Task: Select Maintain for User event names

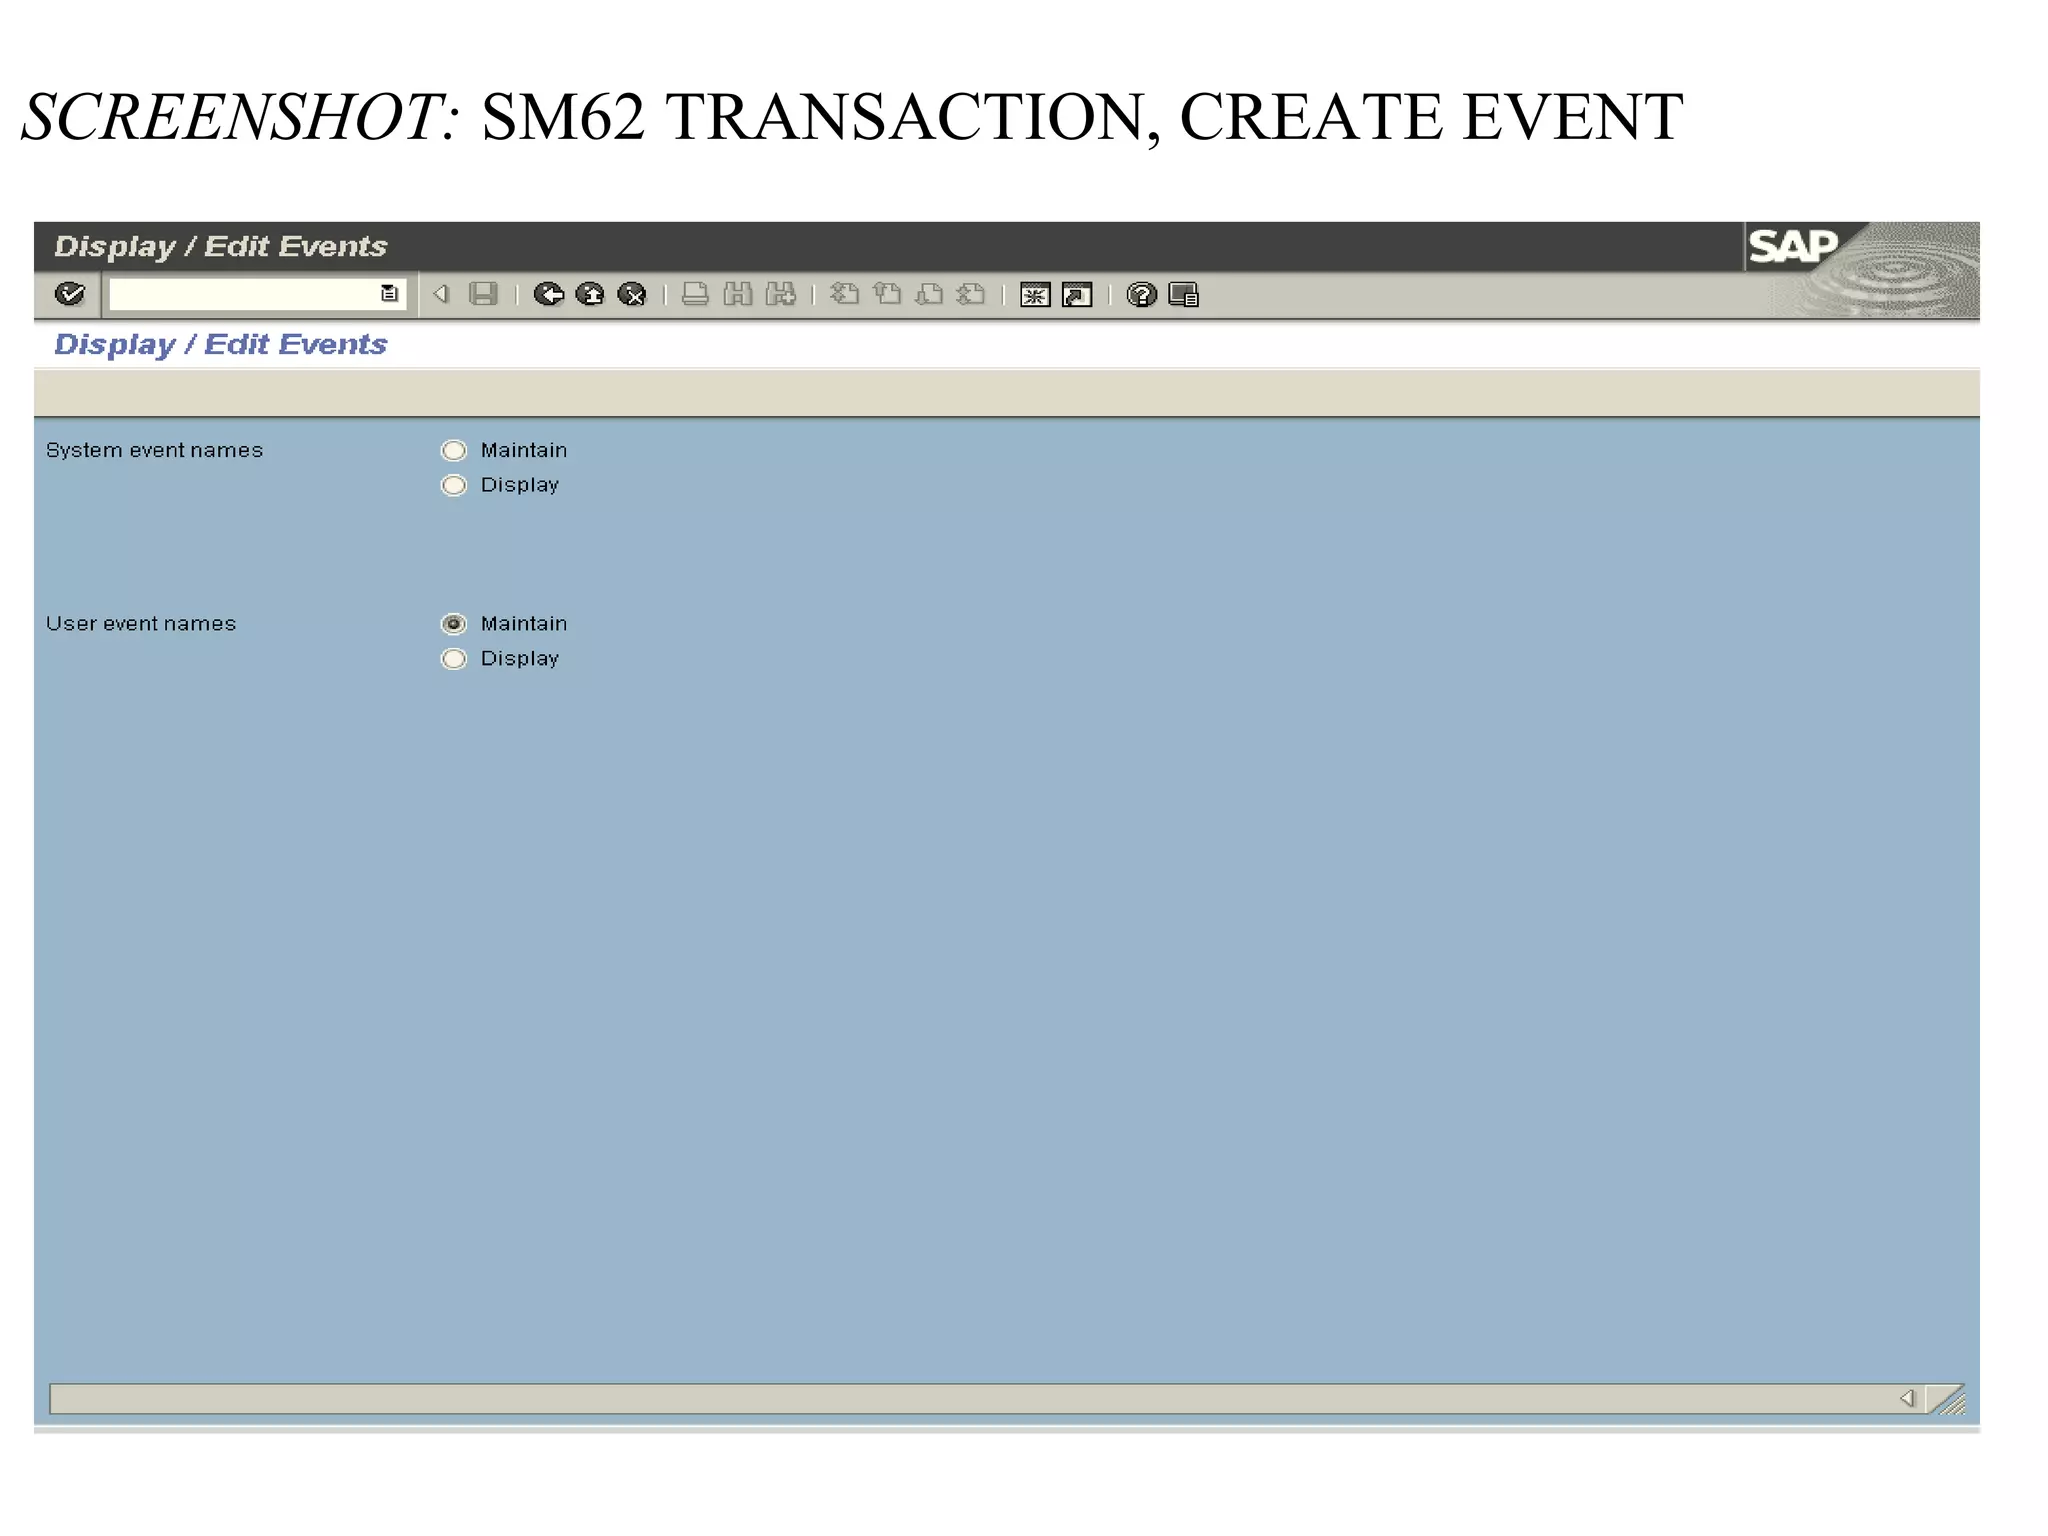Action: coord(454,624)
